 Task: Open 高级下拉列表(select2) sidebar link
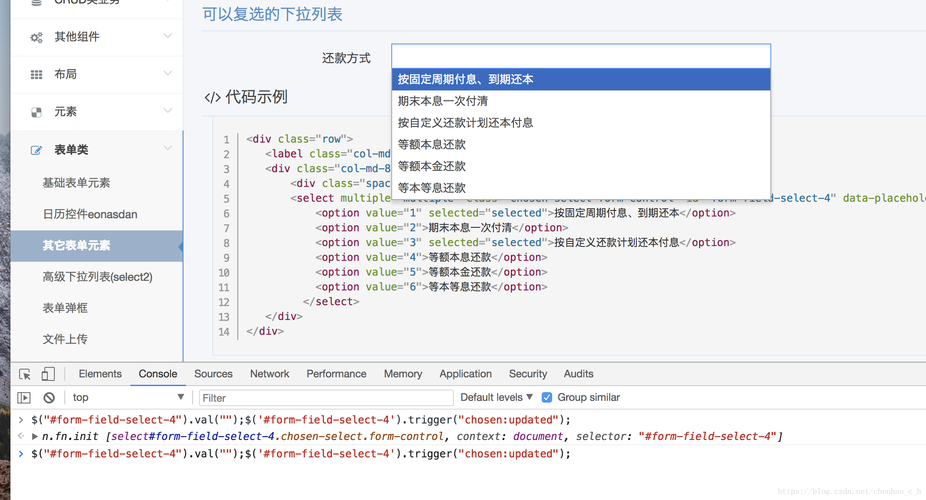pos(97,276)
